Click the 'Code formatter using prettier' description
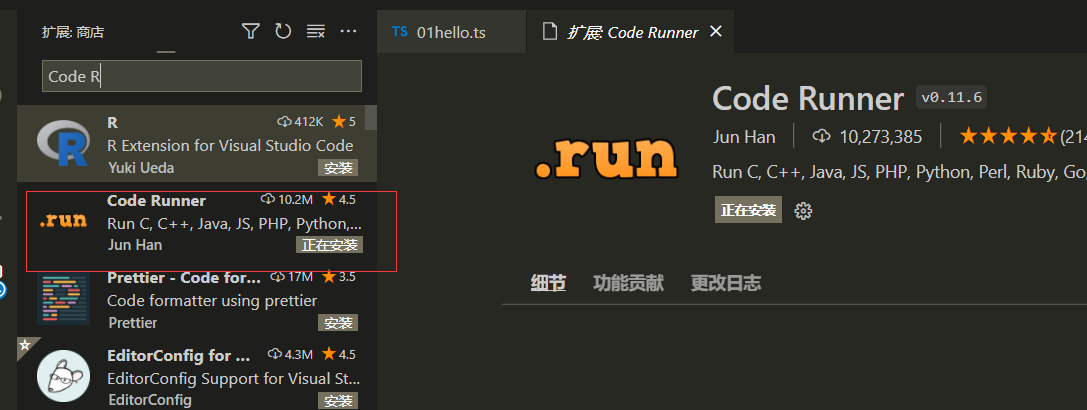 coord(212,300)
